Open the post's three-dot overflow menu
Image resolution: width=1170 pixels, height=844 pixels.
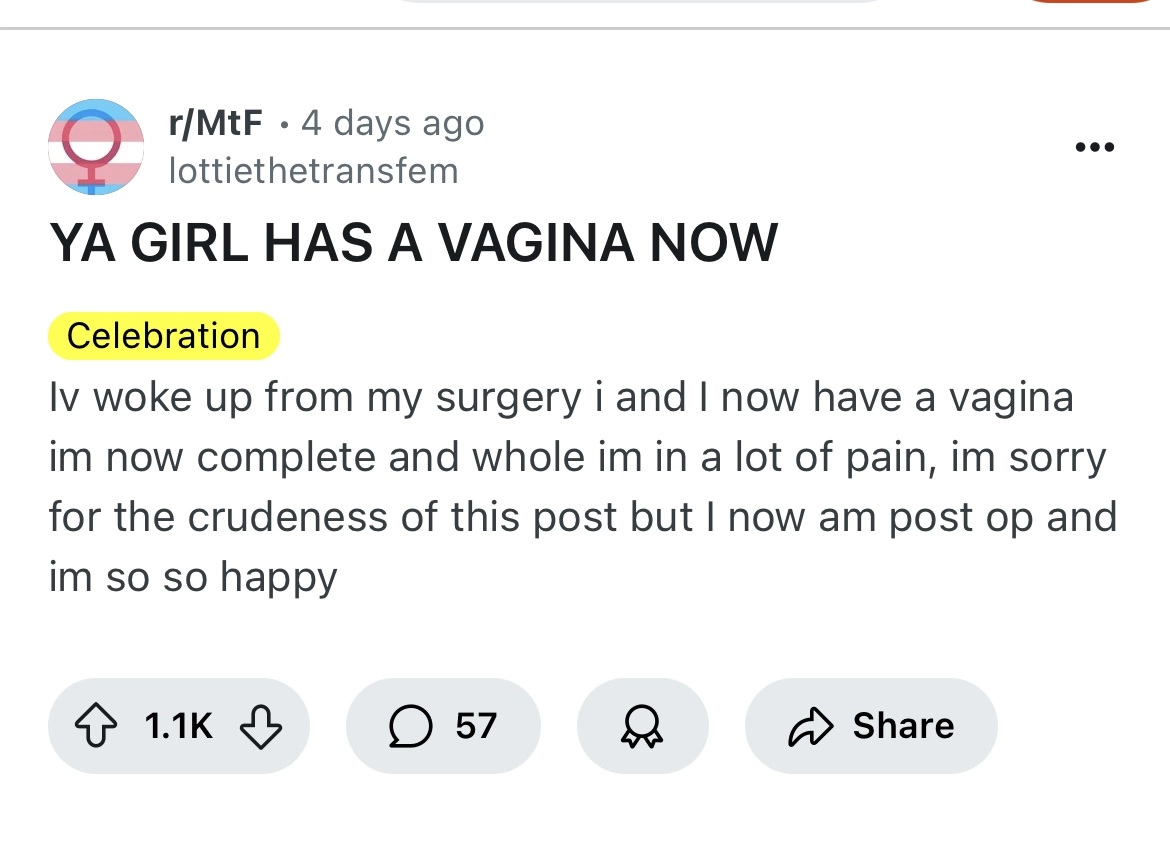coord(1093,148)
